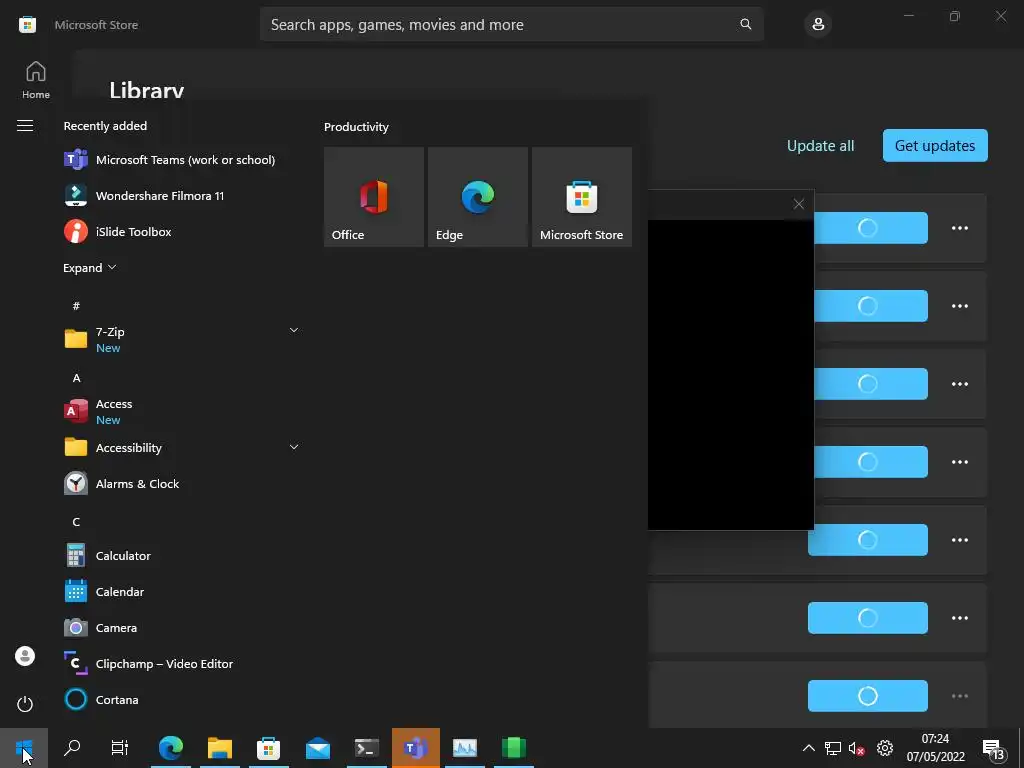Image resolution: width=1024 pixels, height=768 pixels.
Task: Open the Store profile account button
Action: tap(818, 25)
